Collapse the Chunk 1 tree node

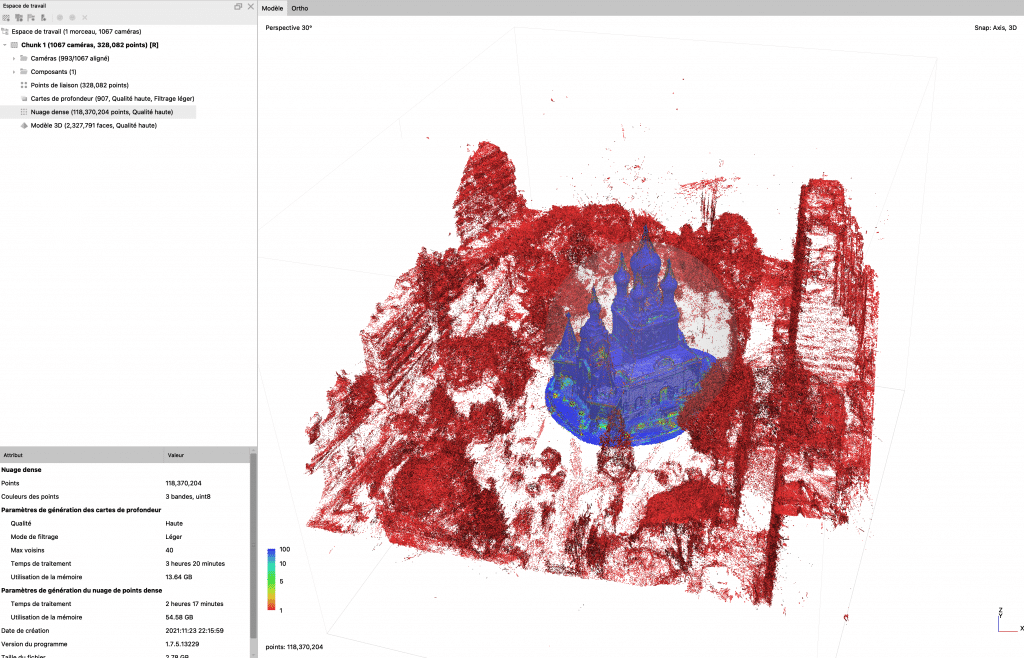coord(5,45)
